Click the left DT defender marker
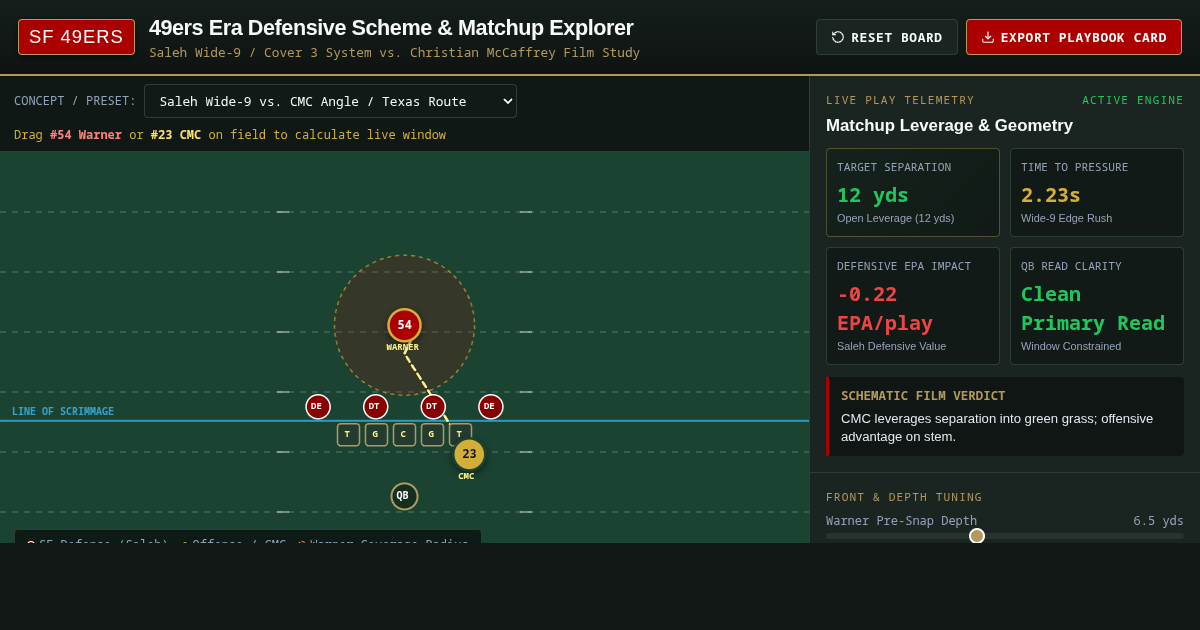This screenshot has height=630, width=1200. pyautogui.click(x=375, y=407)
